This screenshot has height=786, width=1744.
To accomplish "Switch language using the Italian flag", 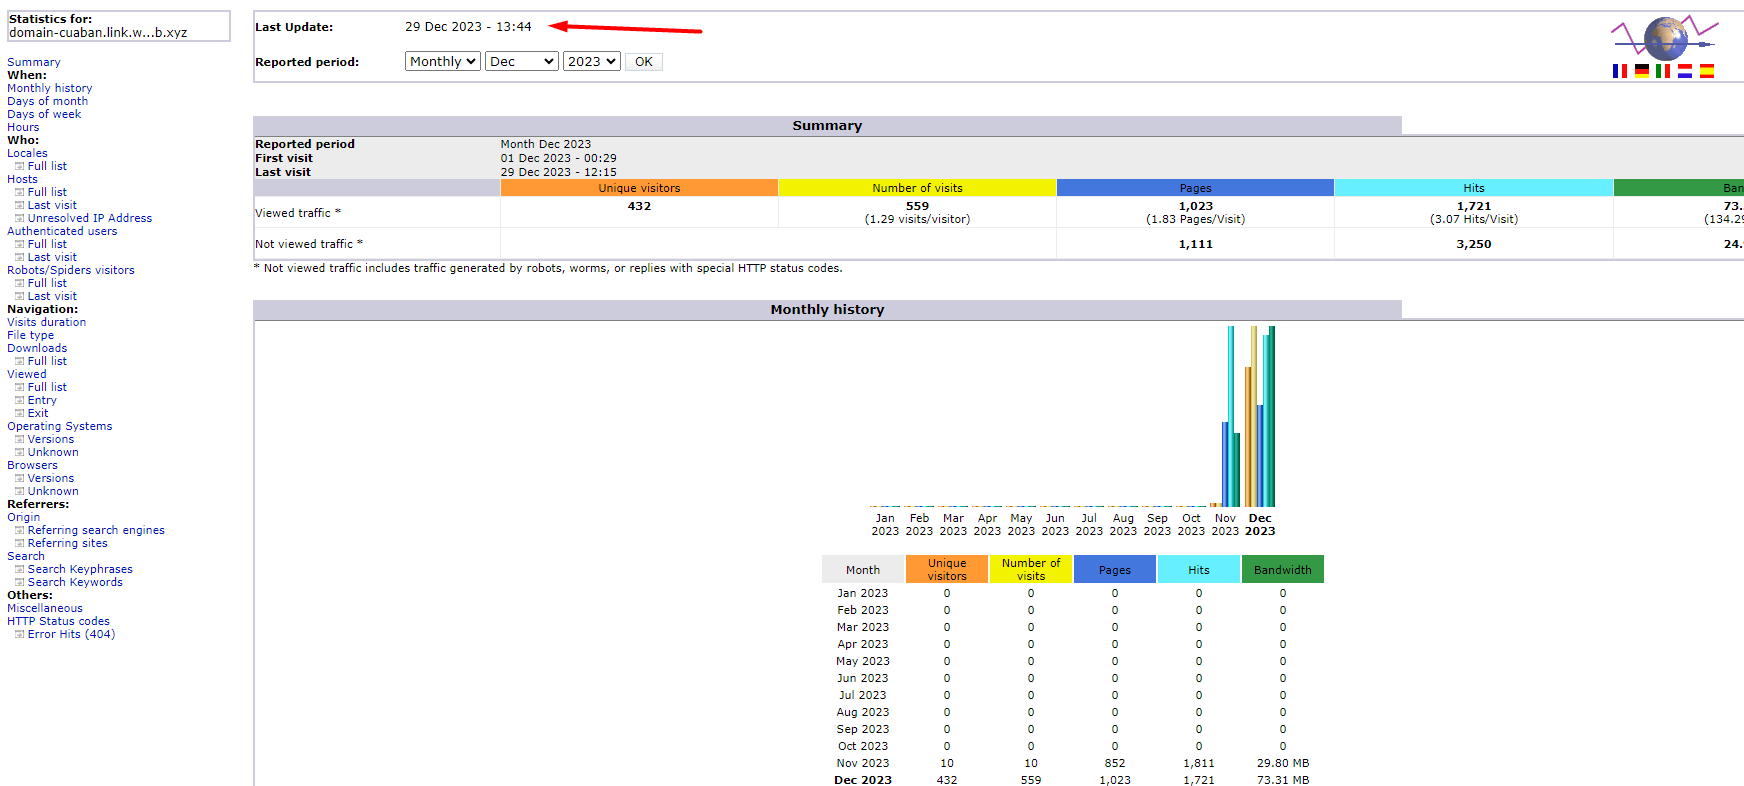I will tap(1663, 71).
